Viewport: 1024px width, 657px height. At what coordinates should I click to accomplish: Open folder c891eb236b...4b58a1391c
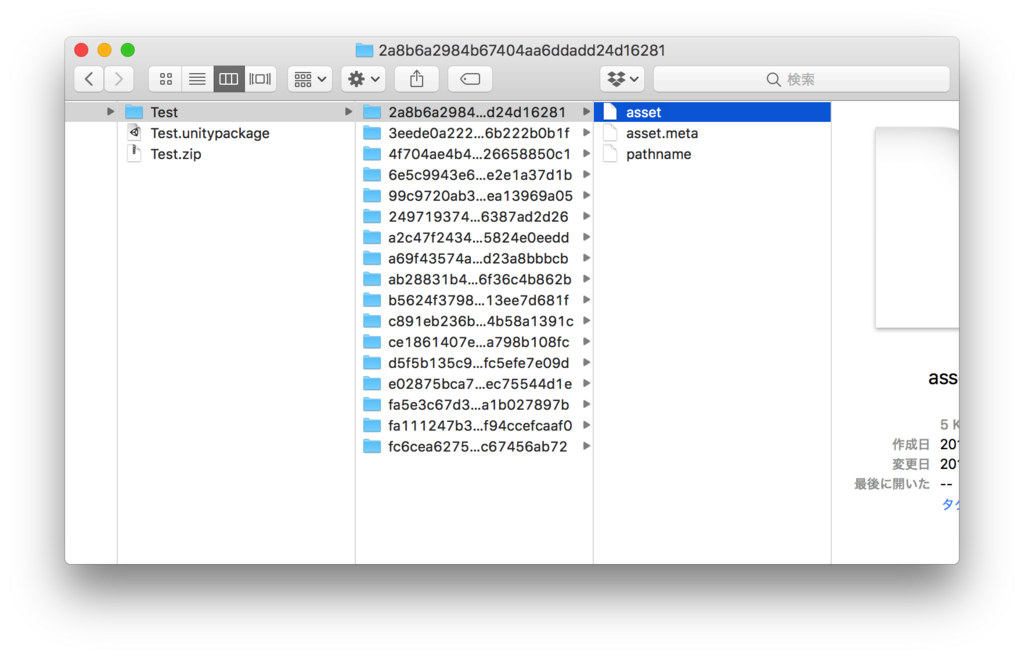(x=475, y=321)
